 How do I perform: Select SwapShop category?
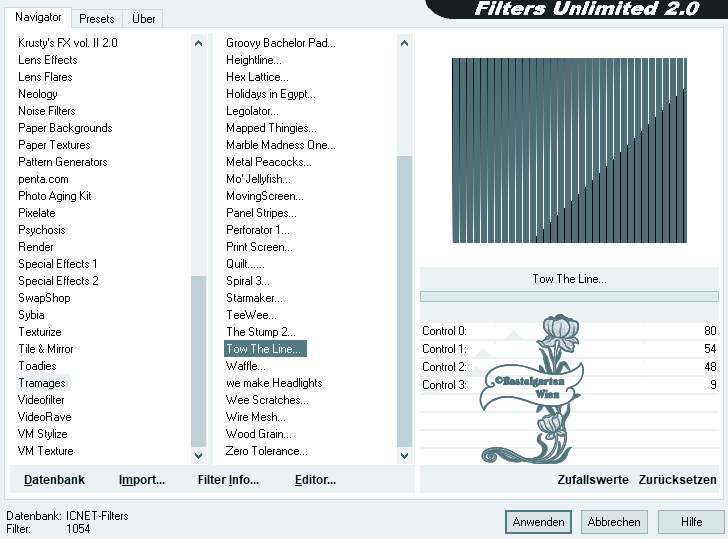[x=44, y=298]
